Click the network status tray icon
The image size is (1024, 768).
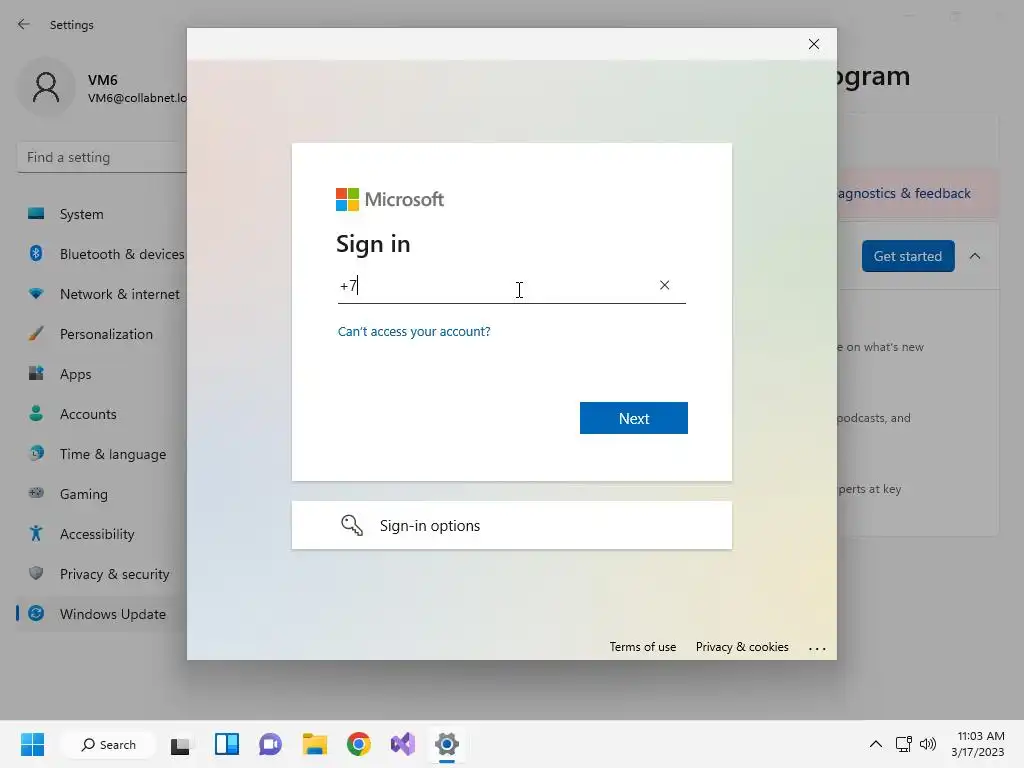904,744
